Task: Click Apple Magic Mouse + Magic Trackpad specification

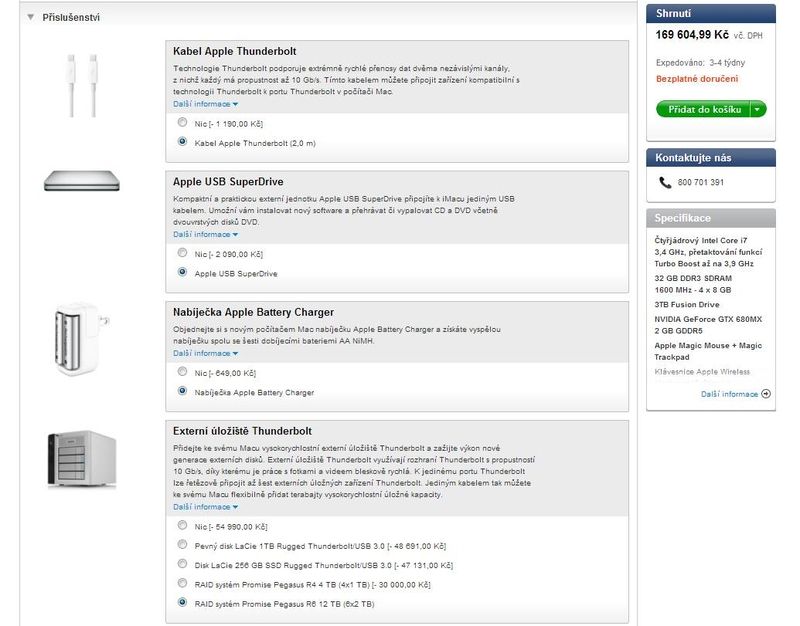Action: click(708, 352)
